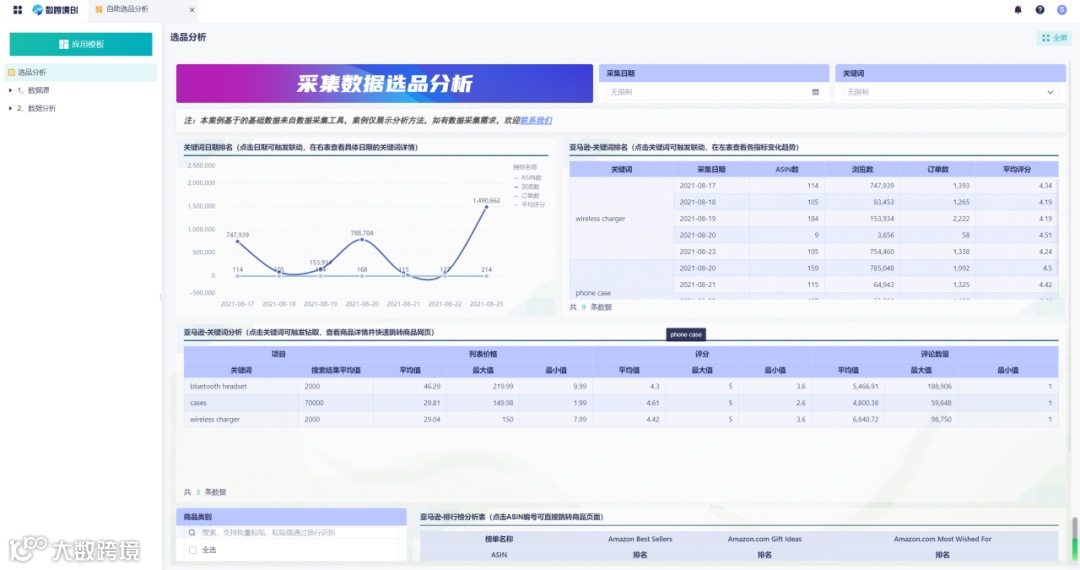Viewport: 1080px width, 570px height.
Task: Click the 采集日期 date input field
Action: click(714, 92)
